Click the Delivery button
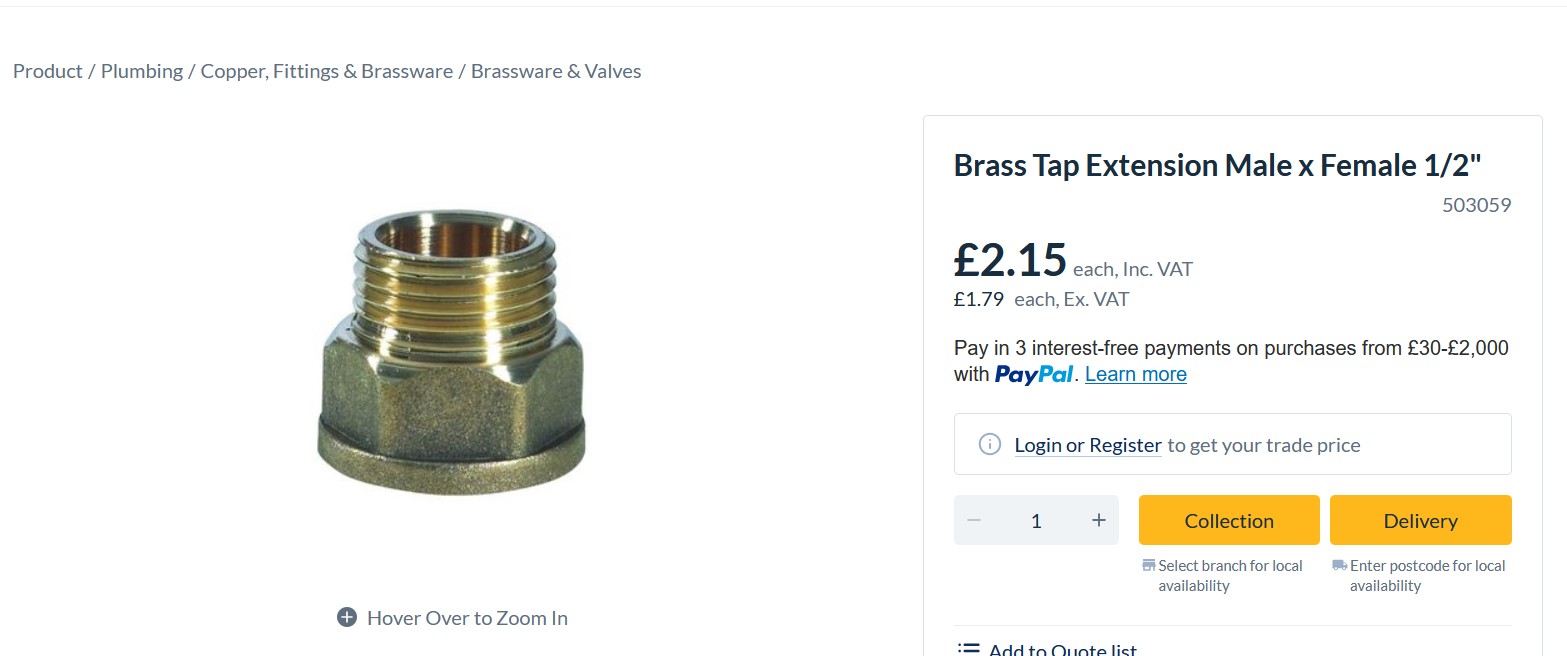 point(1420,520)
